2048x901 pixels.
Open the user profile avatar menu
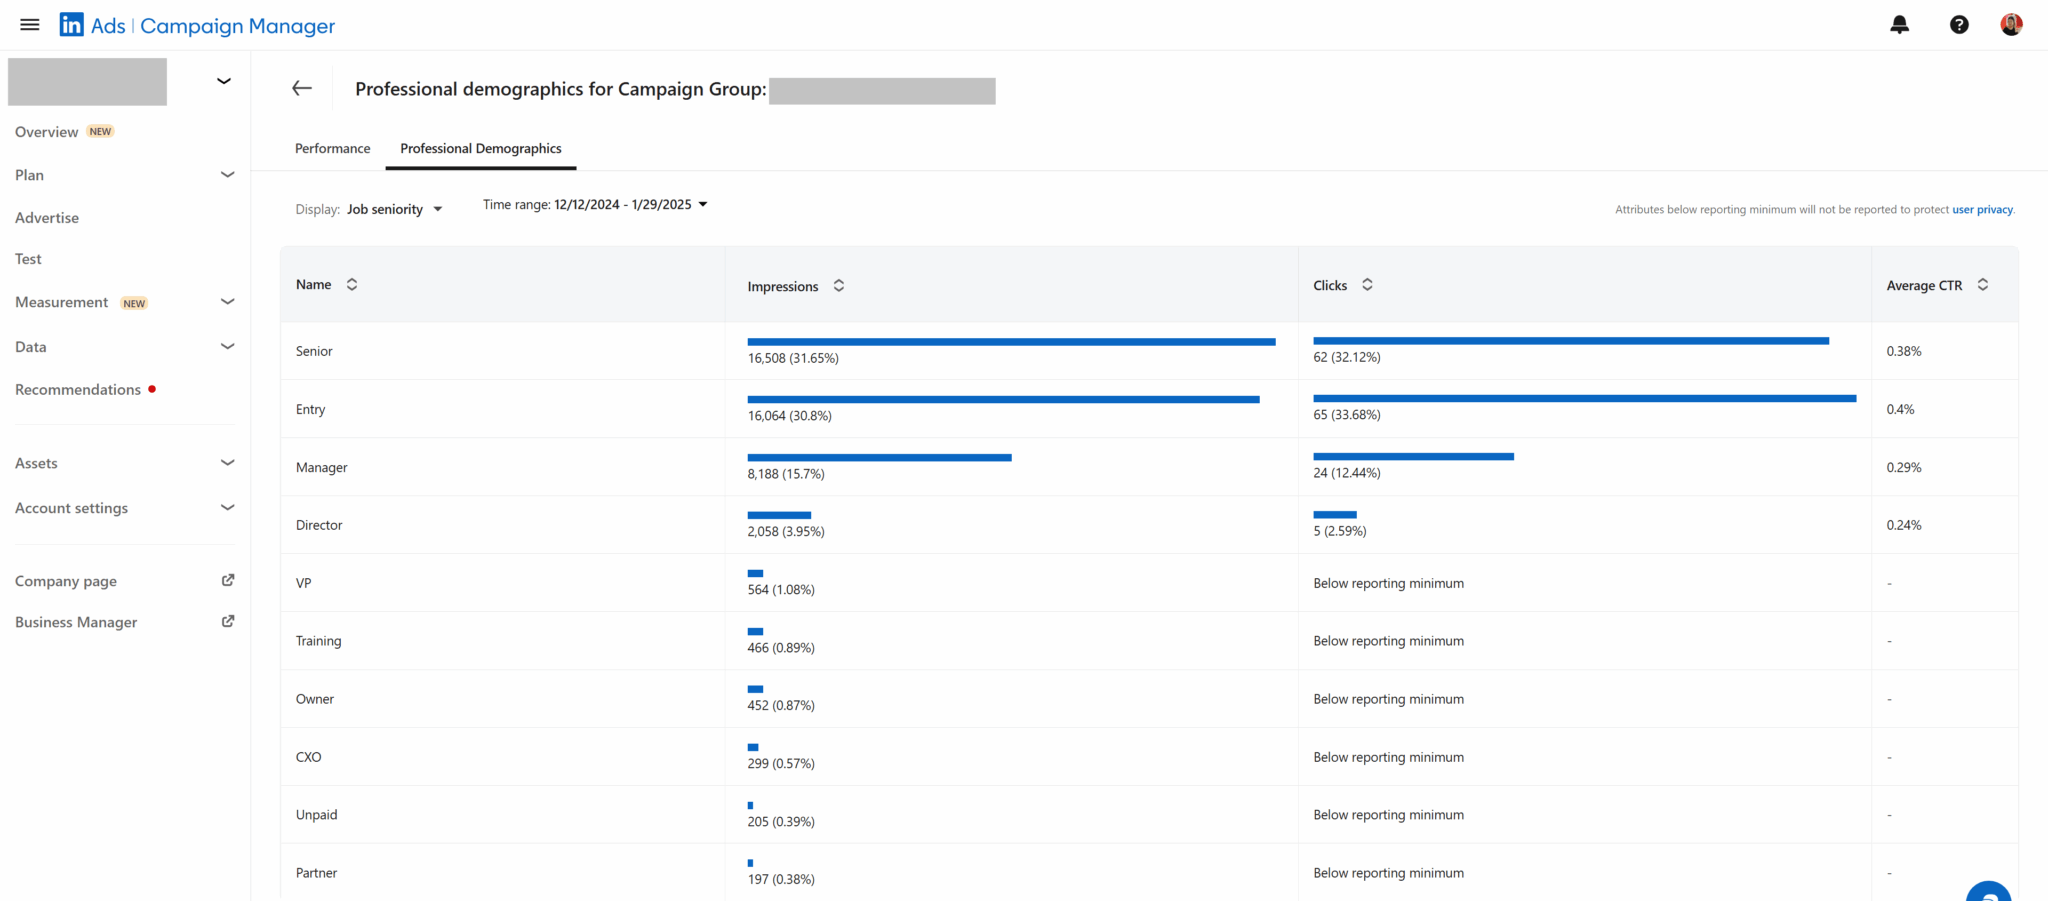pyautogui.click(x=2011, y=25)
